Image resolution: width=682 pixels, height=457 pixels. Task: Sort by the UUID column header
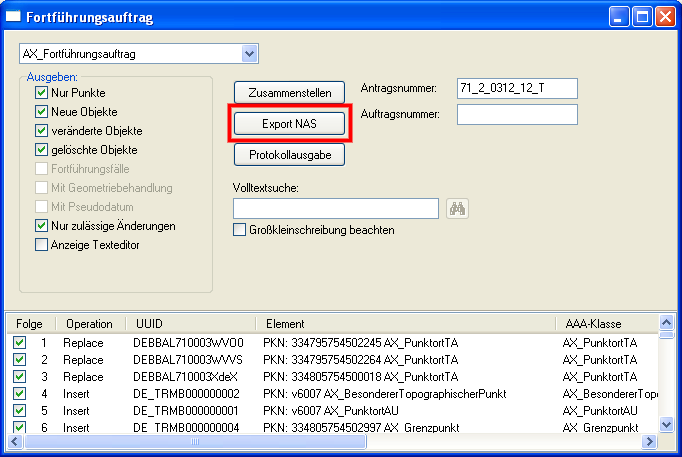tap(190, 324)
